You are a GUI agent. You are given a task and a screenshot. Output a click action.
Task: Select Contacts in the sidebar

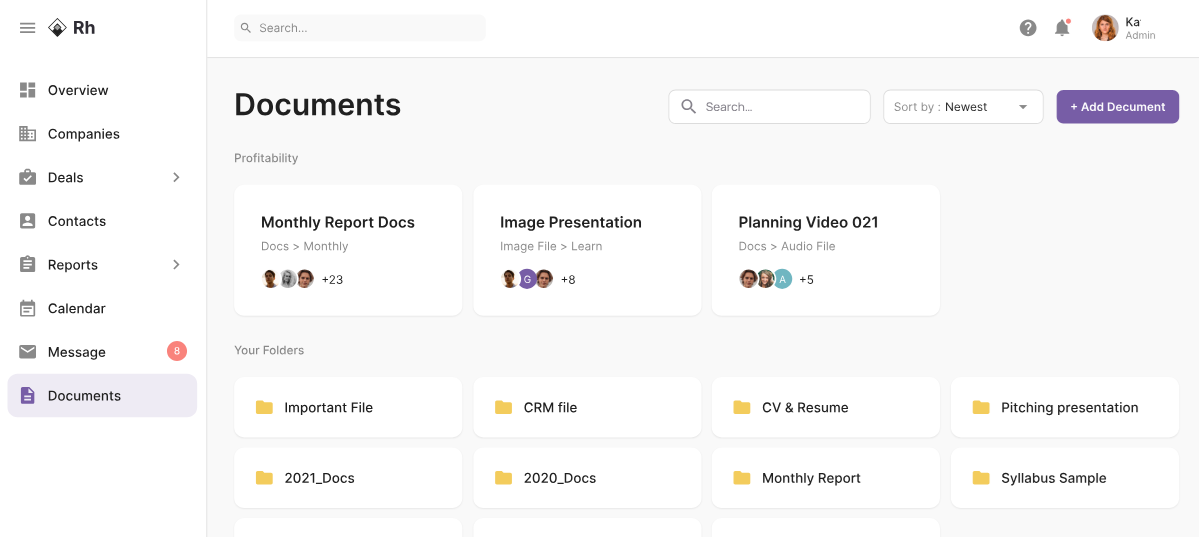coord(76,221)
